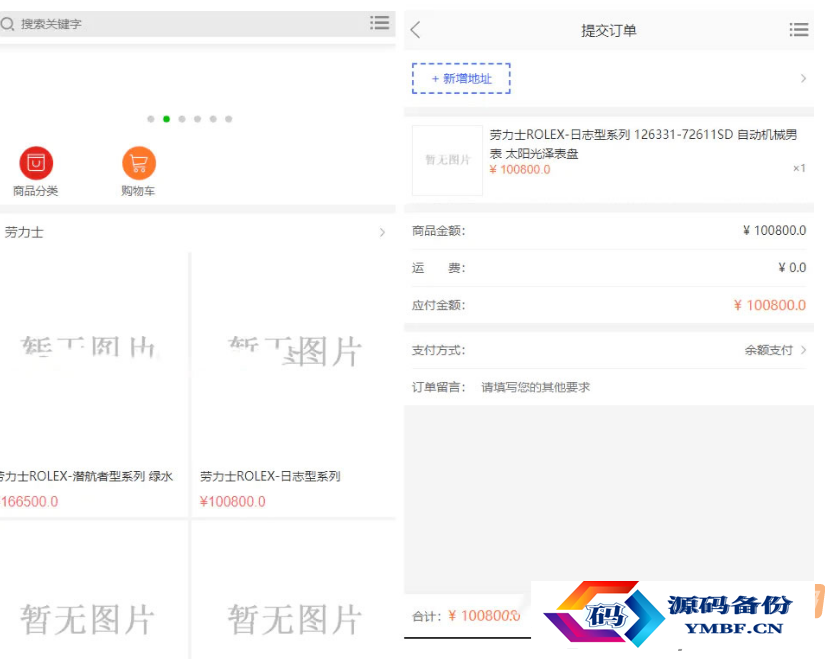Click the 支付方式 label

(438, 351)
